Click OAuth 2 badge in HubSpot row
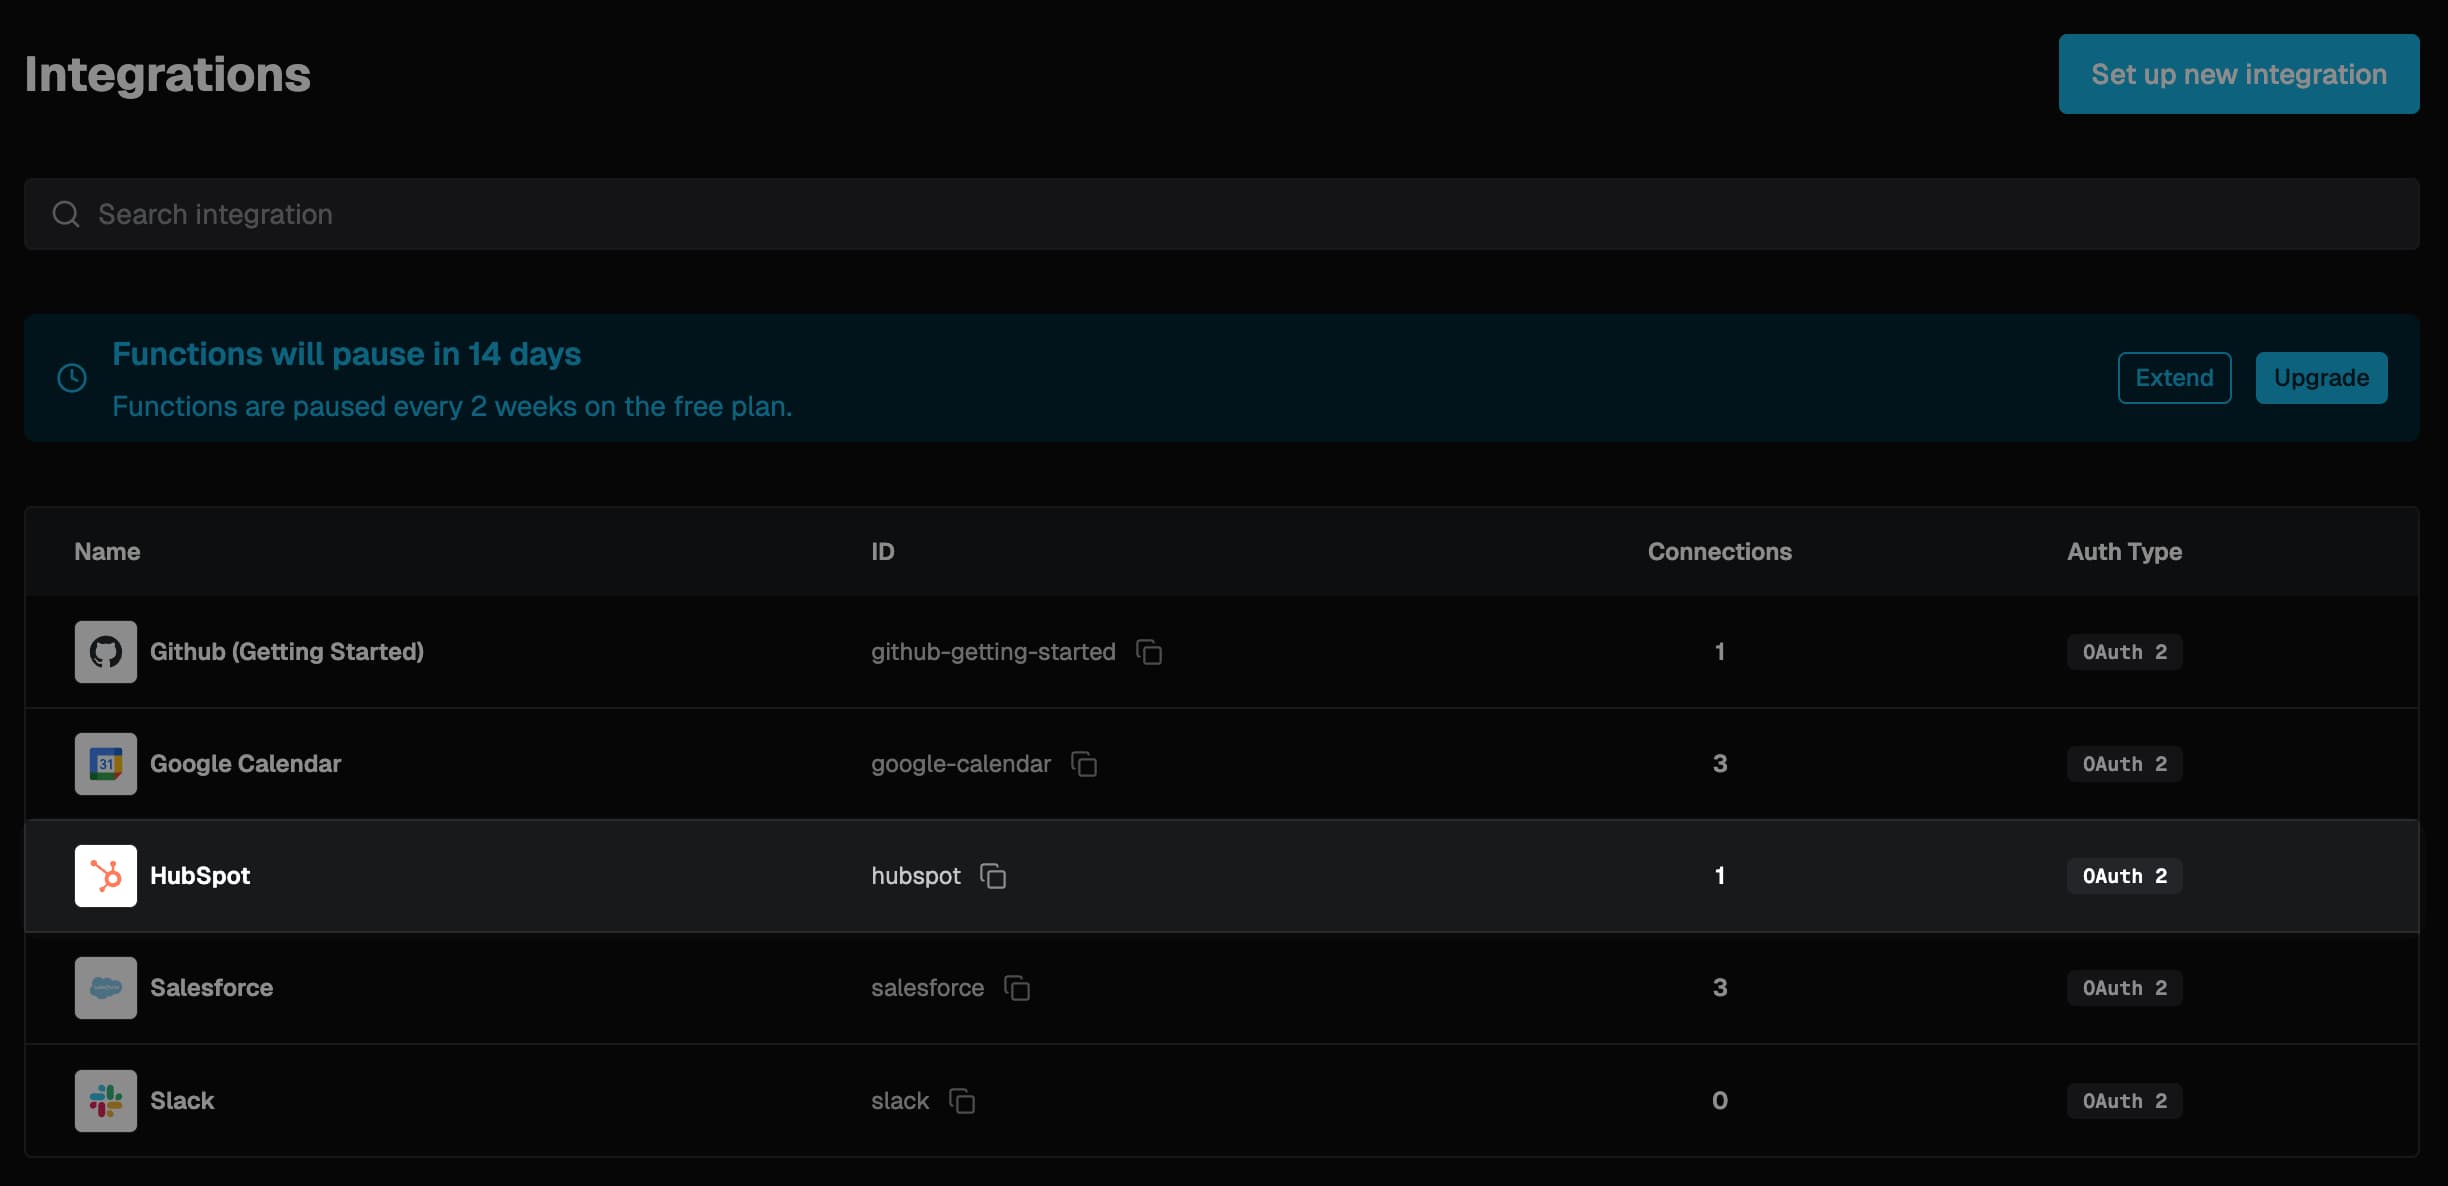 tap(2125, 876)
